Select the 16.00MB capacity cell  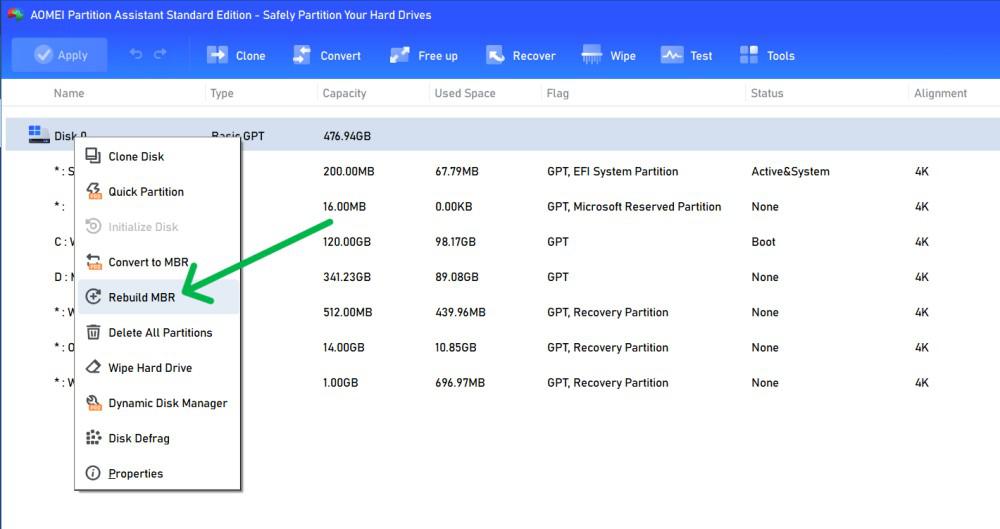[x=344, y=206]
